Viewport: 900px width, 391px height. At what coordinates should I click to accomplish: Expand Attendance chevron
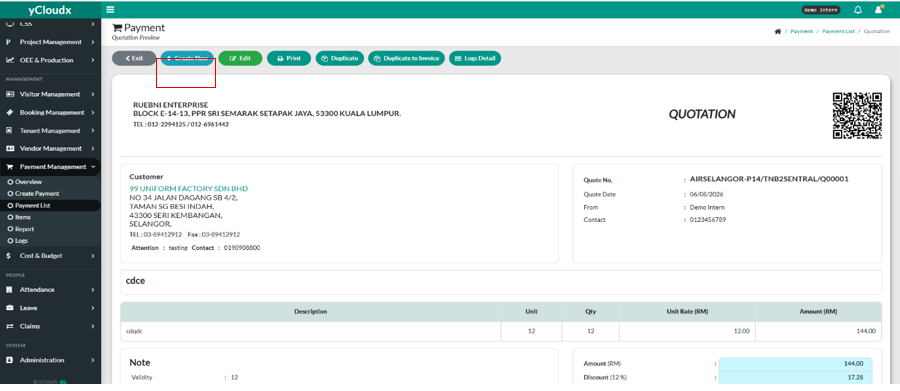pos(92,290)
